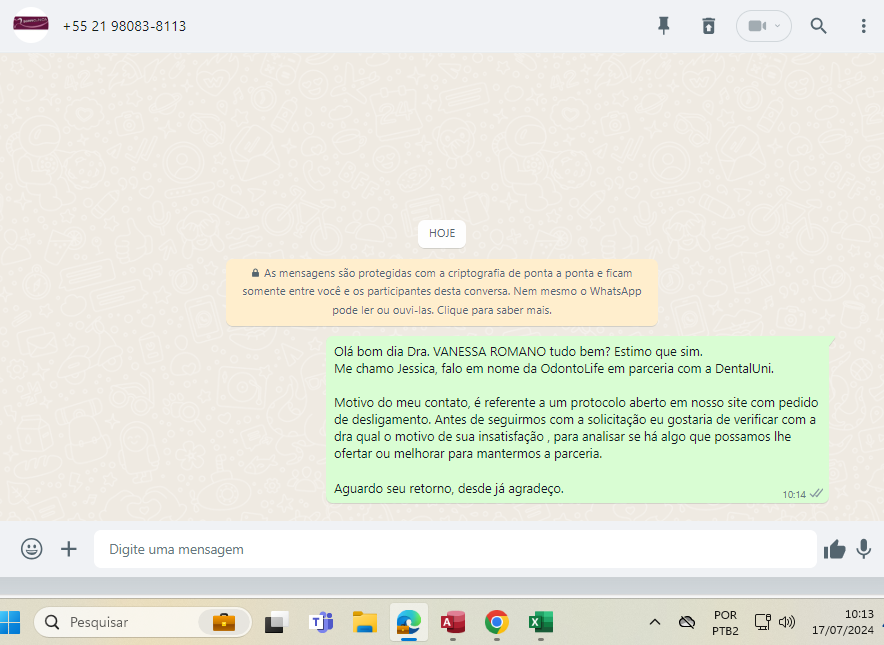Open Task View on the taskbar
This screenshot has height=645, width=884.
(276, 622)
